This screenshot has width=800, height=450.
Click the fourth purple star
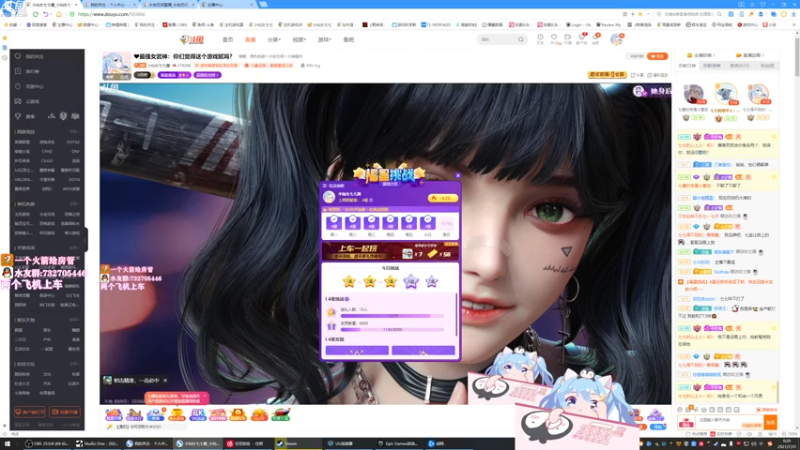(411, 281)
